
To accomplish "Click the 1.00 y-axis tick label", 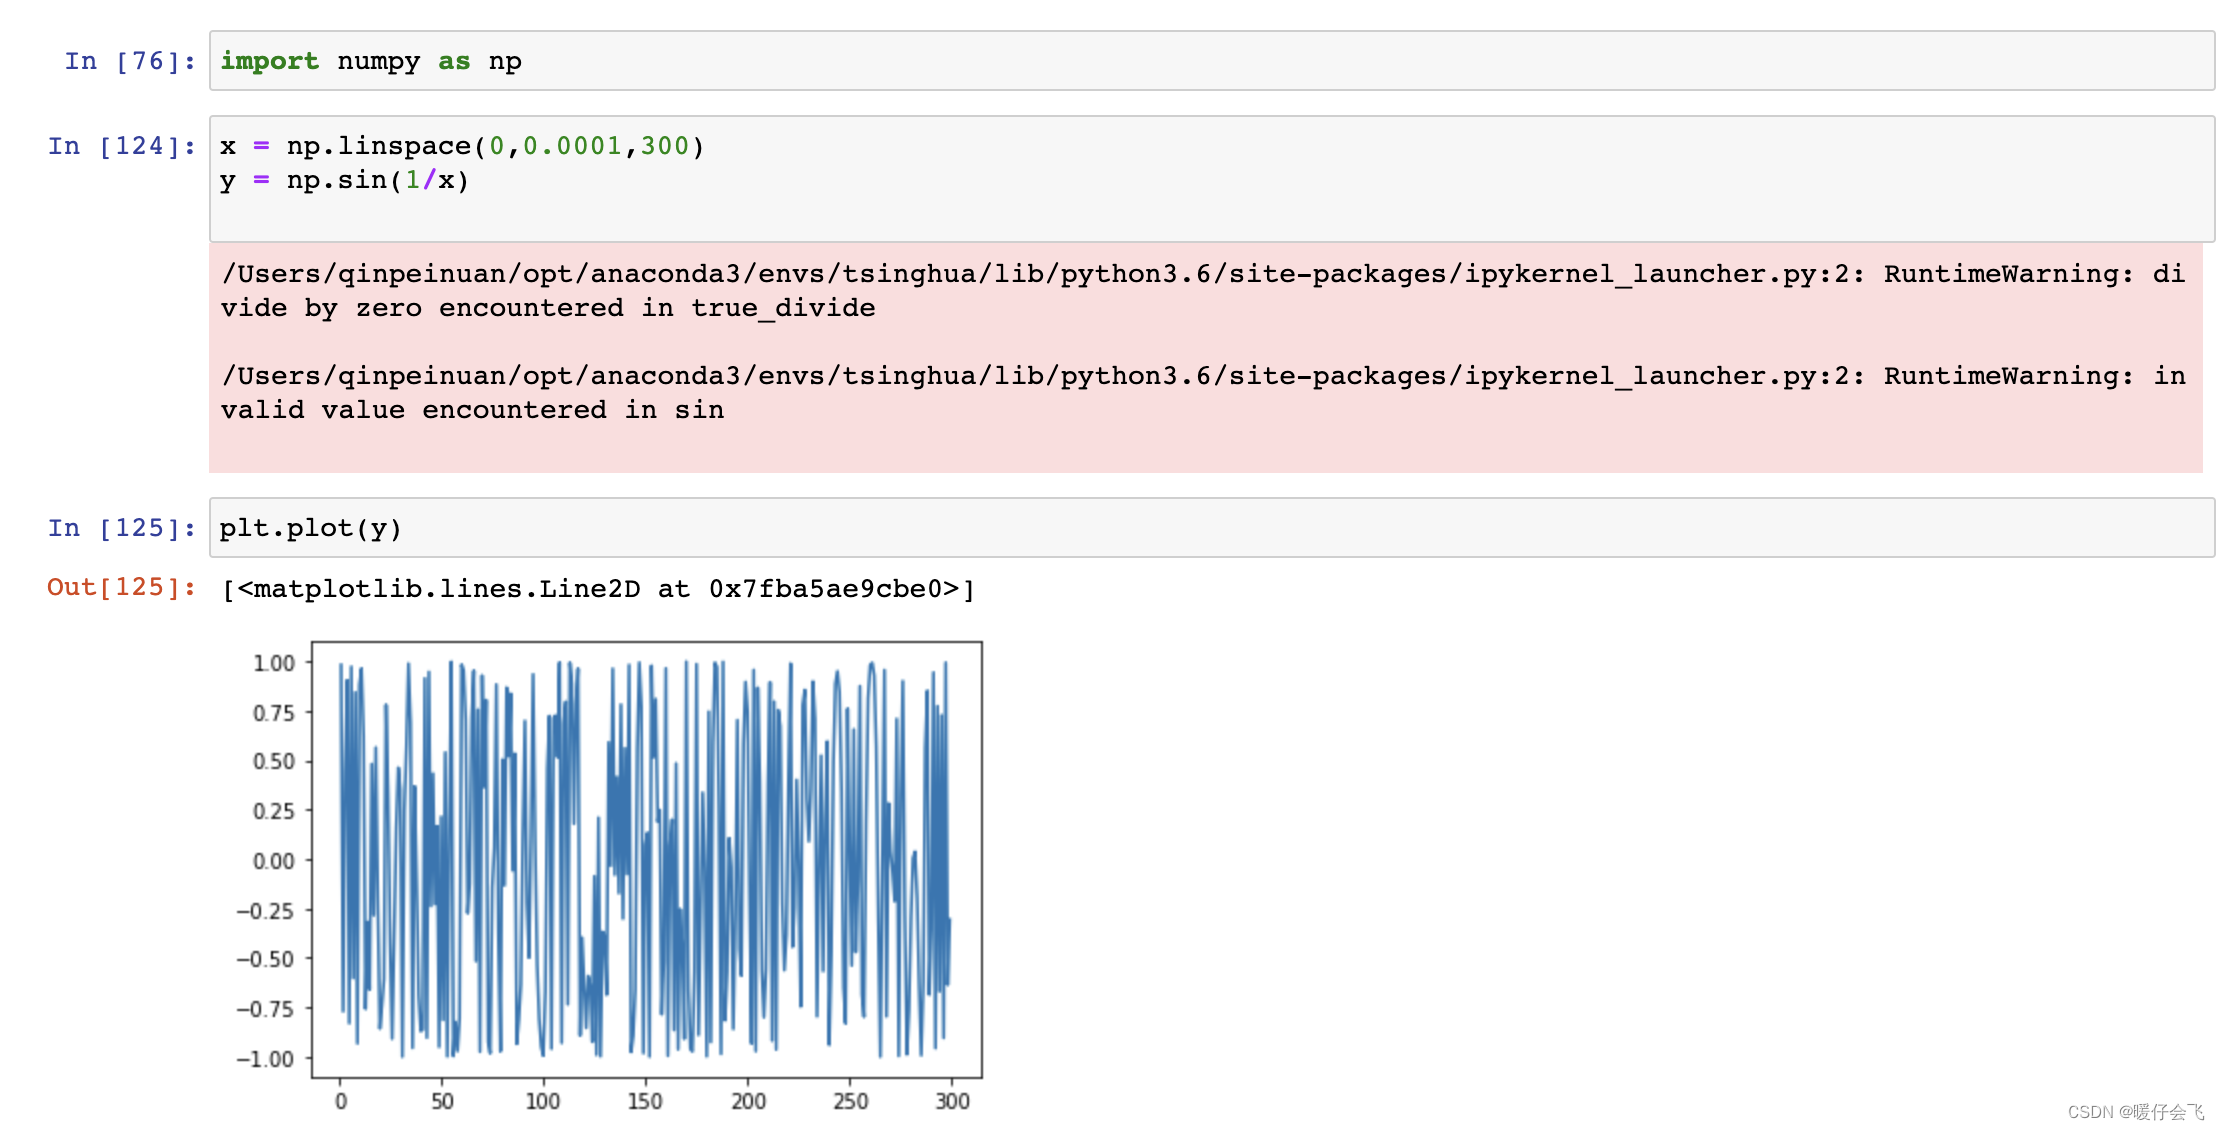I will coord(274,663).
